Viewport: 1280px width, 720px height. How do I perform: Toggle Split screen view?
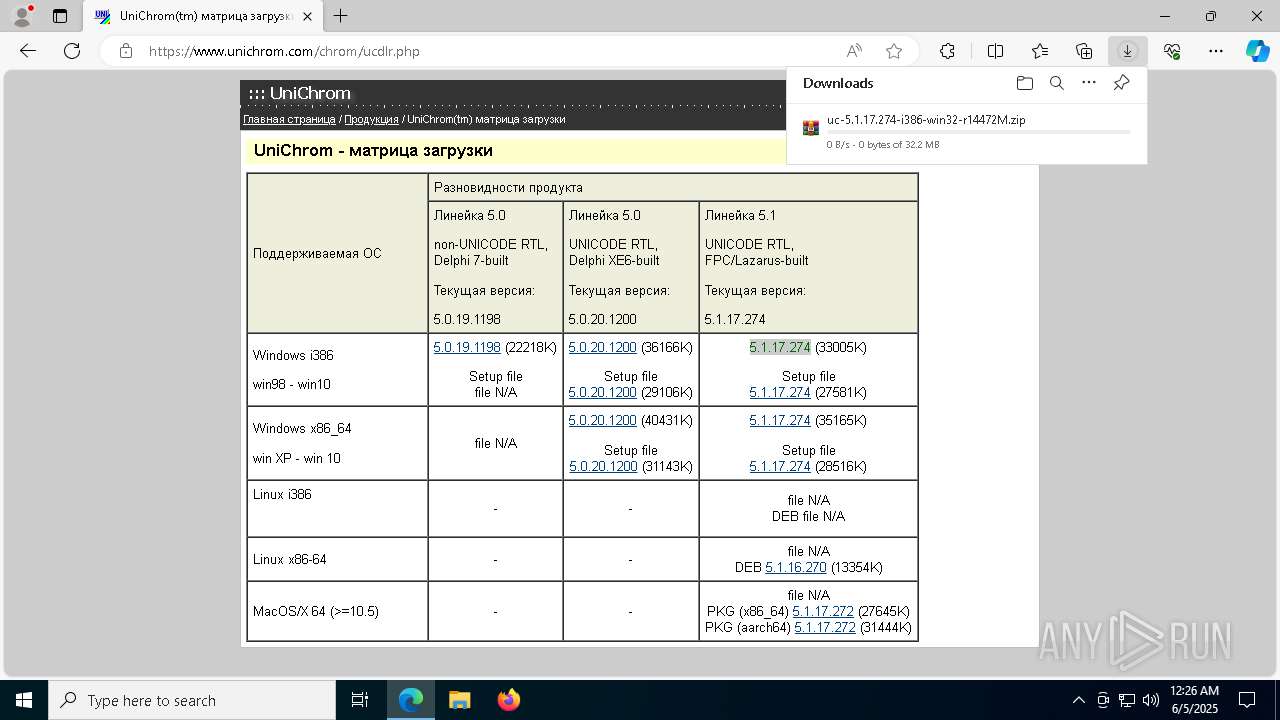[995, 51]
